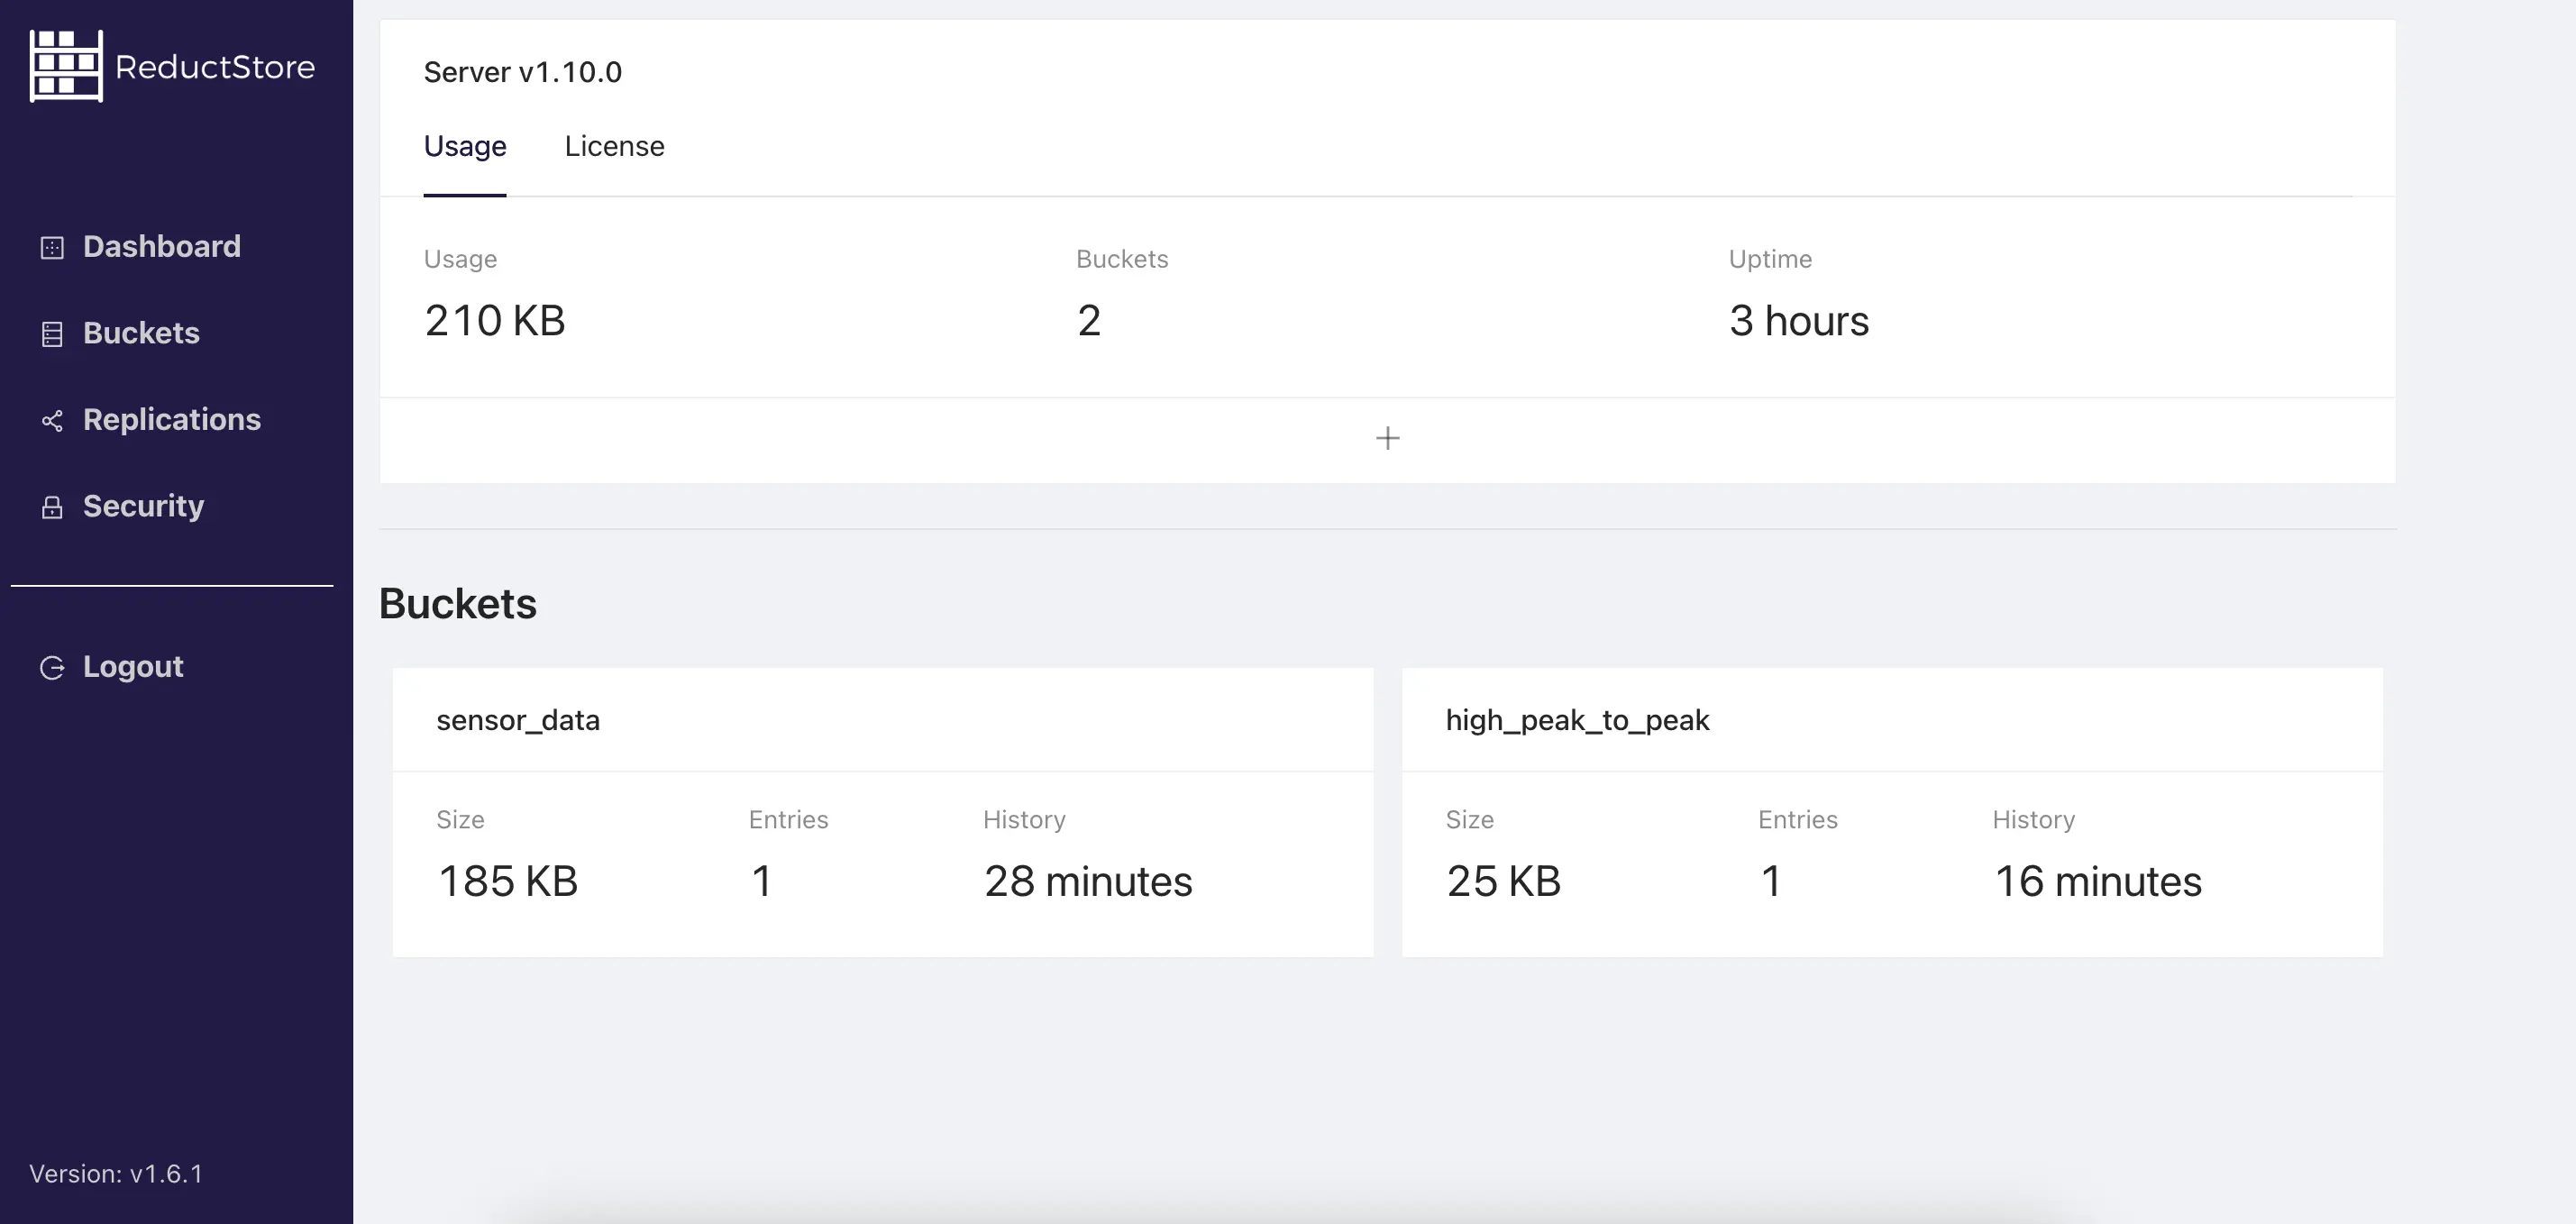This screenshot has width=2576, height=1224.
Task: Click the Security sidebar icon
Action: tap(52, 506)
